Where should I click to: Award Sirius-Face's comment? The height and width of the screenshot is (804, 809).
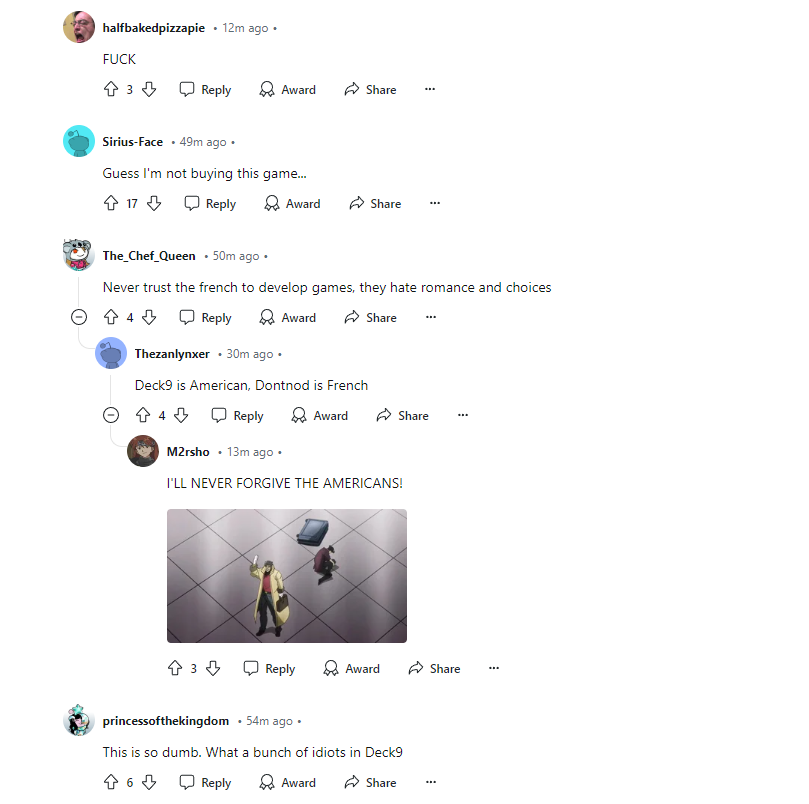tap(293, 203)
